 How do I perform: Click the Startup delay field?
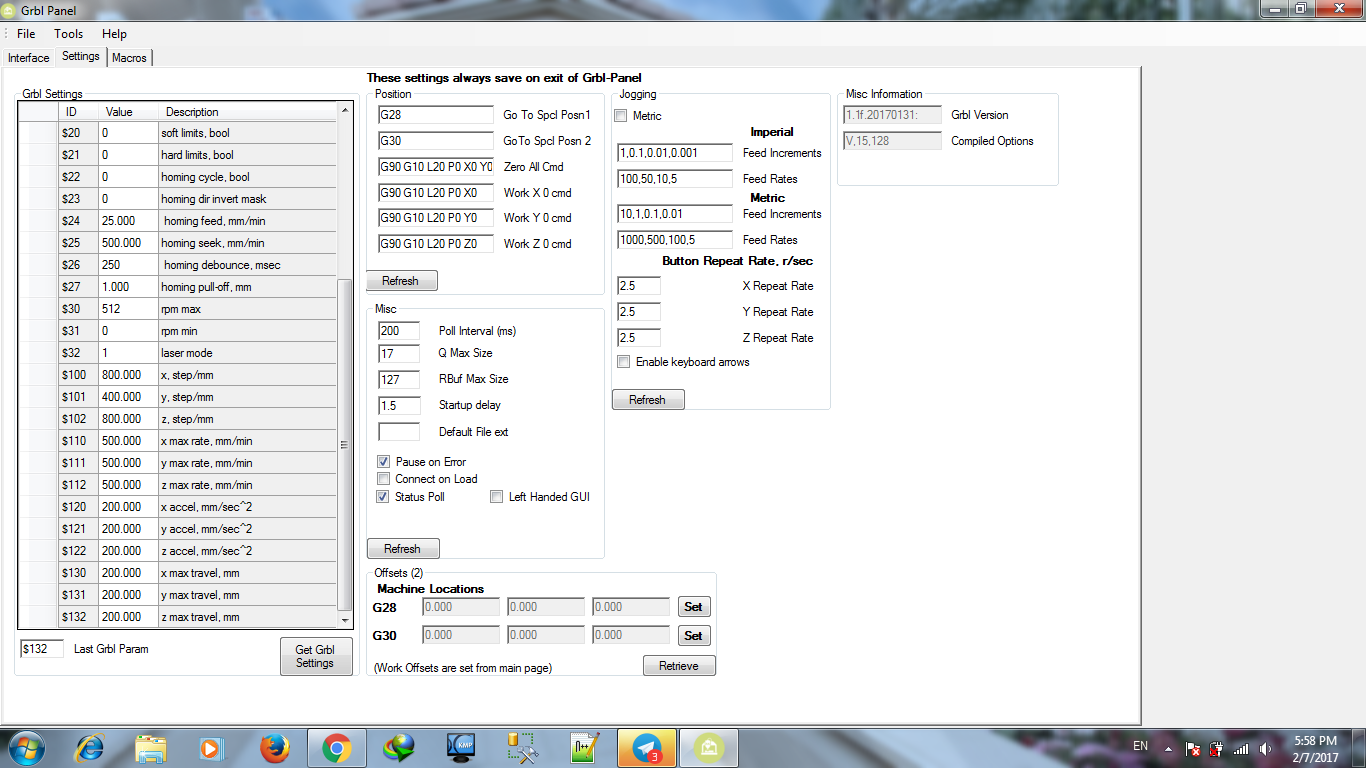click(x=399, y=406)
